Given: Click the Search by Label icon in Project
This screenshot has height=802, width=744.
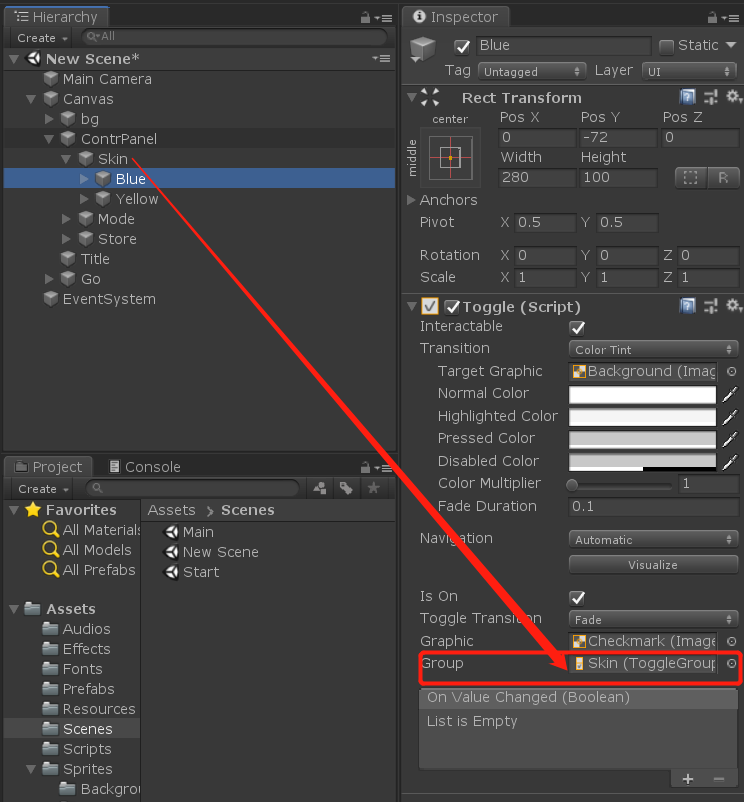Looking at the screenshot, I should pyautogui.click(x=346, y=488).
